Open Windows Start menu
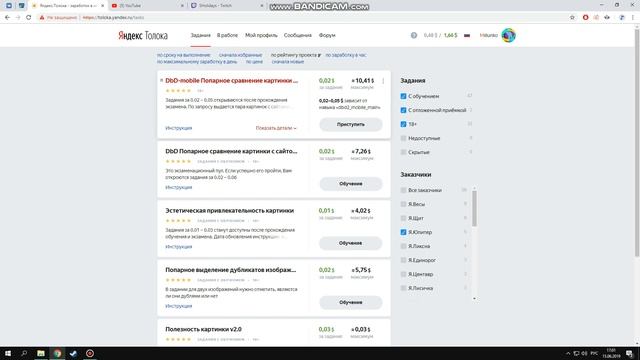The height and width of the screenshot is (360, 640). pyautogui.click(x=8, y=353)
